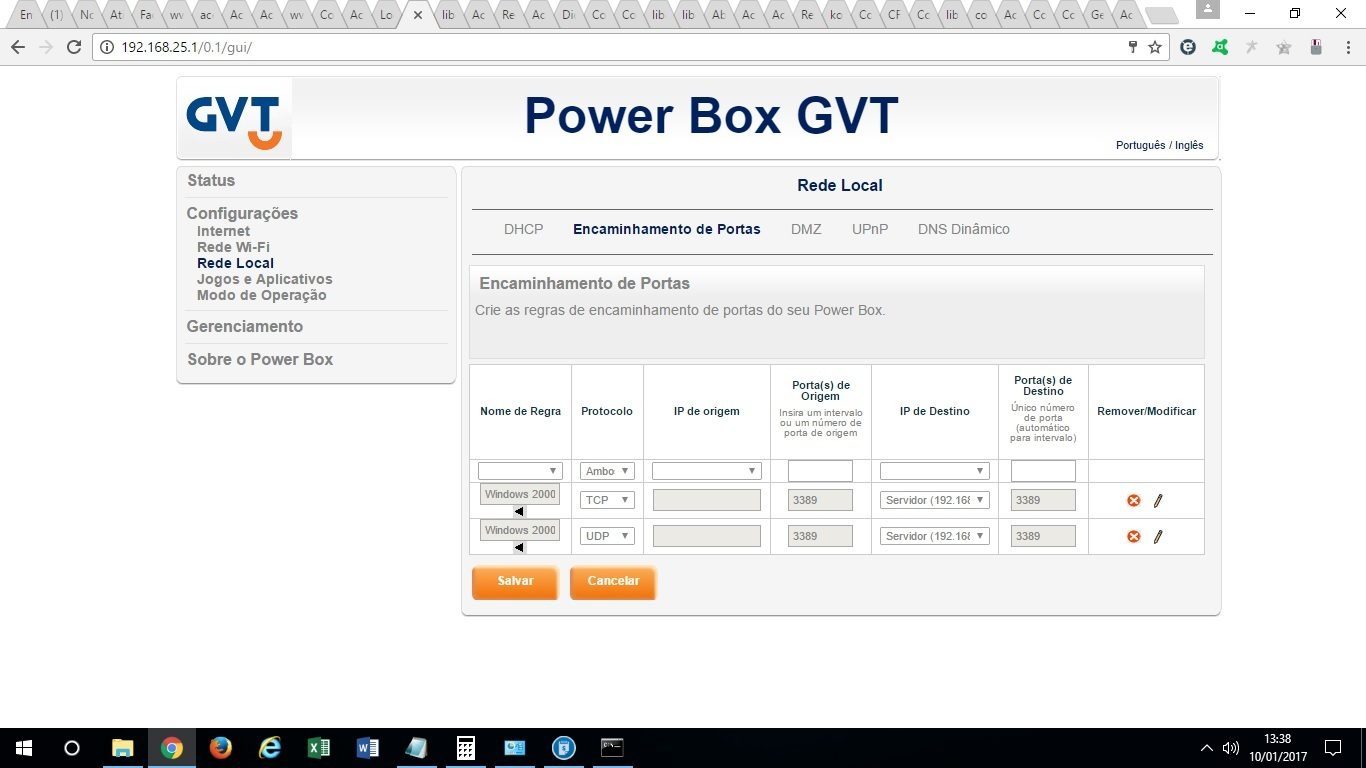Open IP de origem dropdown in new row

click(706, 471)
